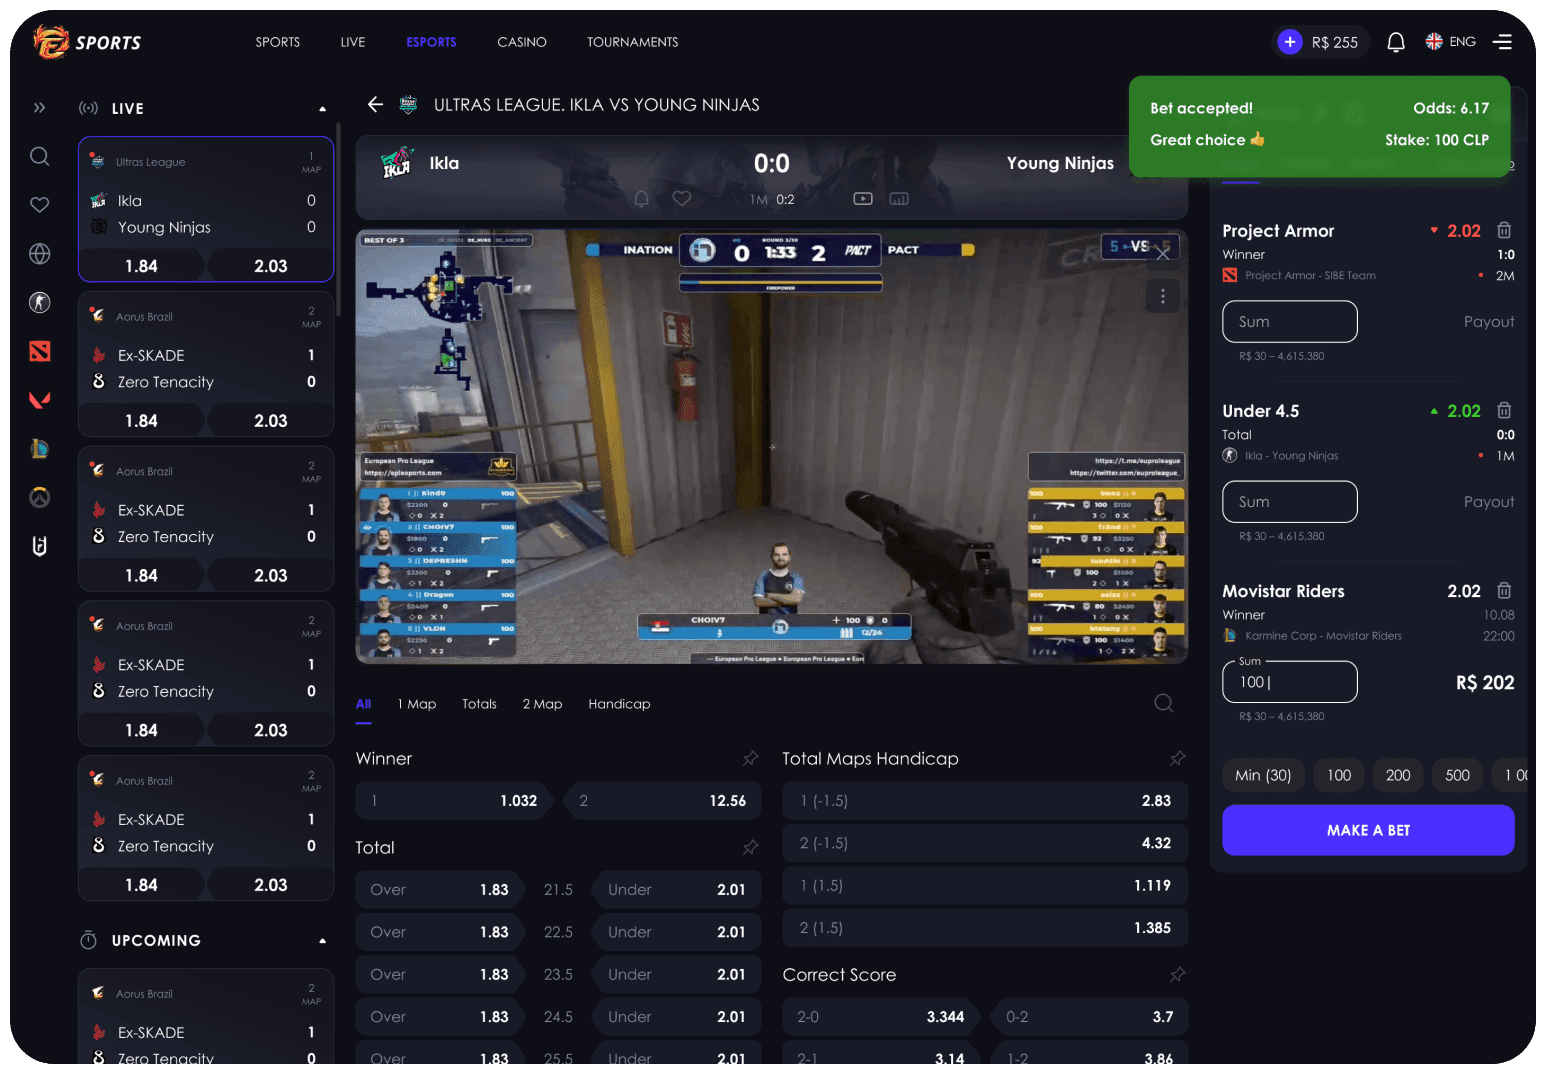Close the video stream with X
The width and height of the screenshot is (1546, 1074).
click(1162, 254)
